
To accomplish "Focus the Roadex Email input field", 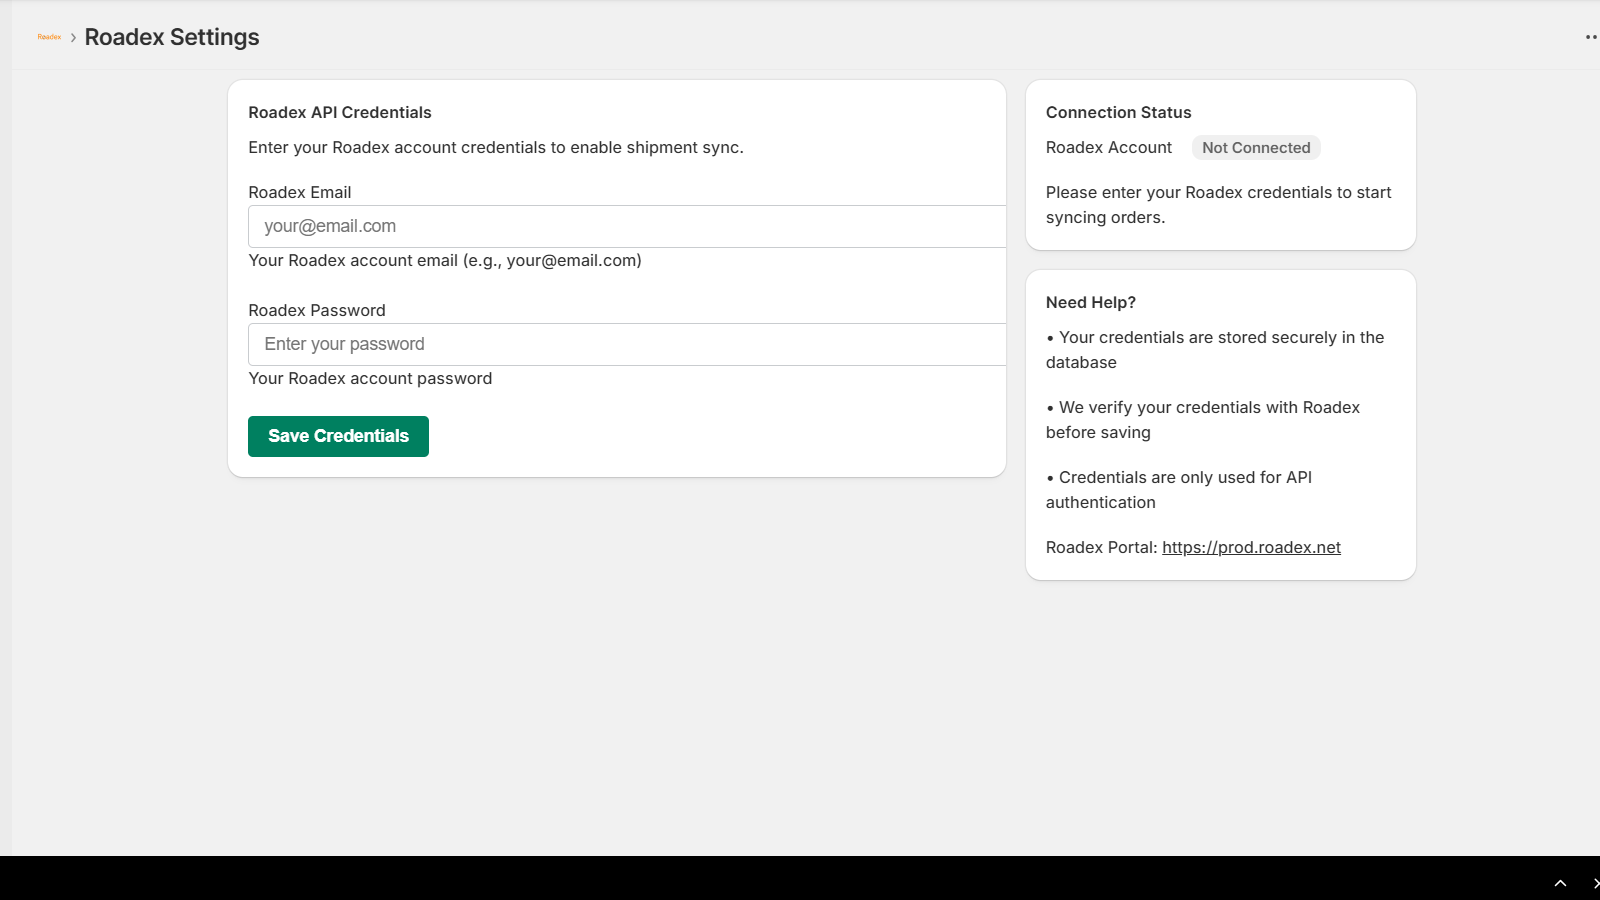I will coord(627,226).
